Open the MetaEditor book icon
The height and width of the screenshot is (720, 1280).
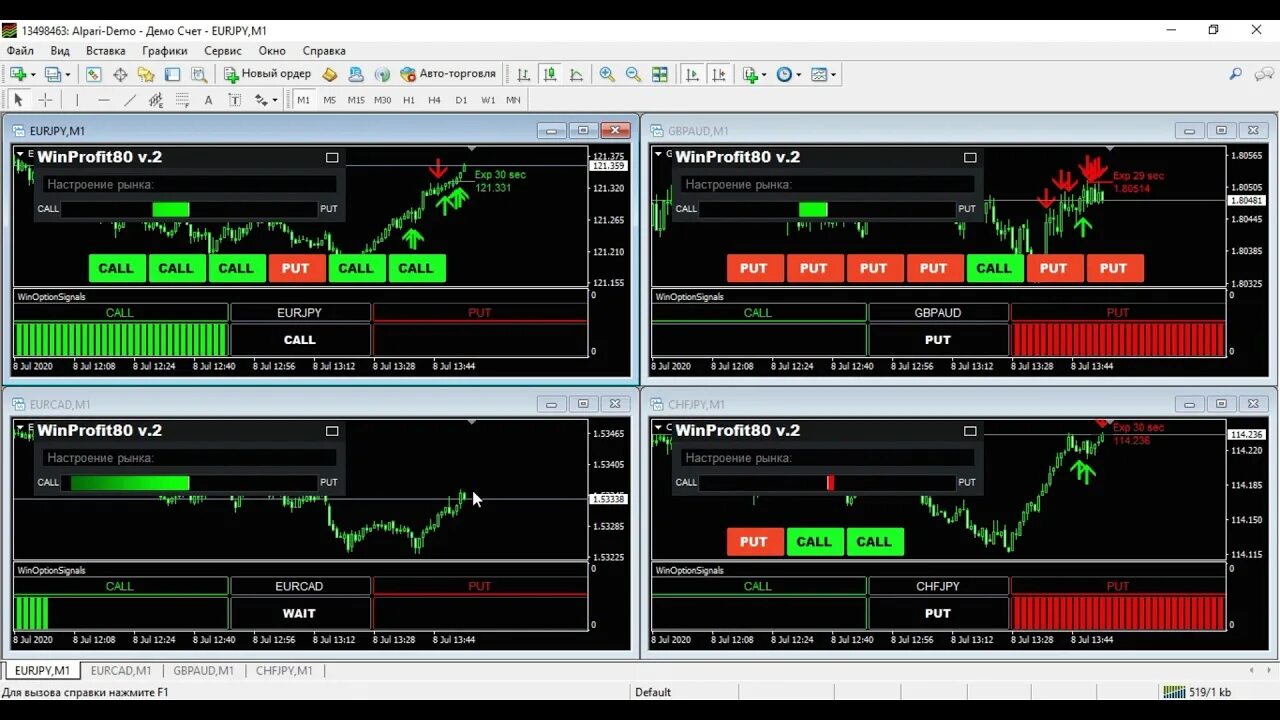(x=329, y=74)
